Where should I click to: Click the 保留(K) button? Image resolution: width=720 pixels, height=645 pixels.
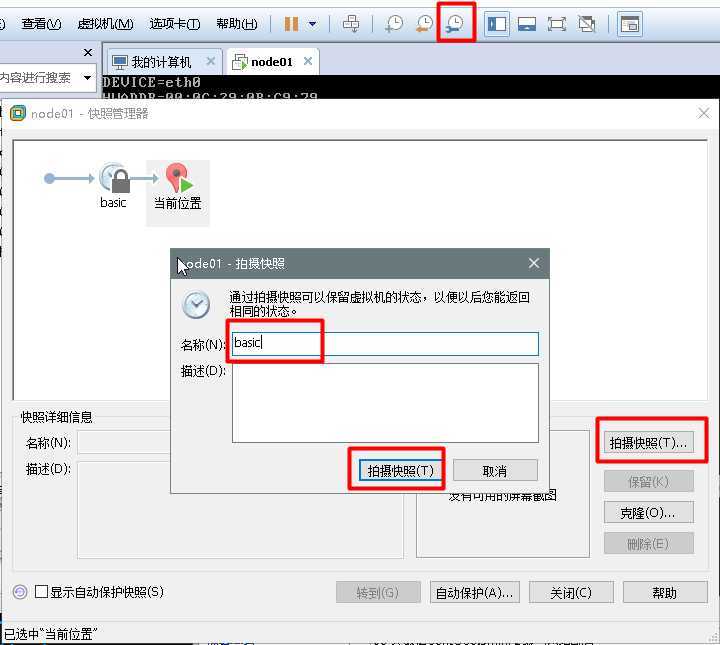pos(648,481)
